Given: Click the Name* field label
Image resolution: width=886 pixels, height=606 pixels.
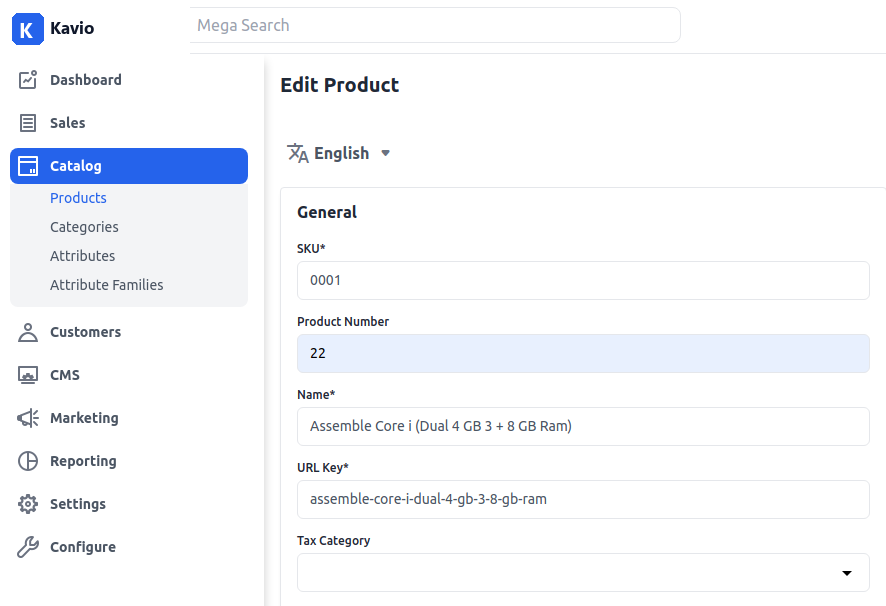Looking at the screenshot, I should (x=316, y=394).
